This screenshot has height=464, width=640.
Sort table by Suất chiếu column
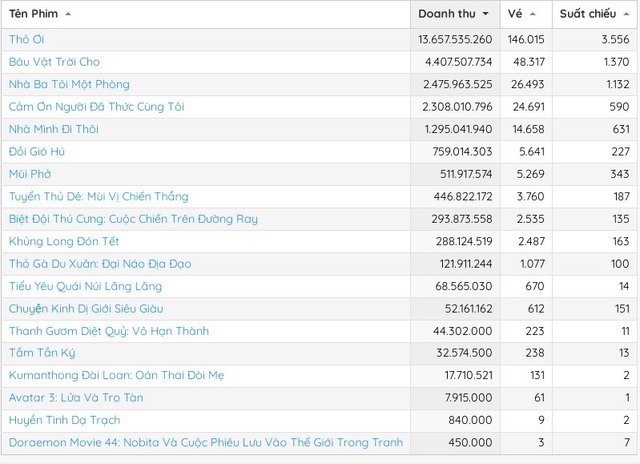tap(588, 14)
